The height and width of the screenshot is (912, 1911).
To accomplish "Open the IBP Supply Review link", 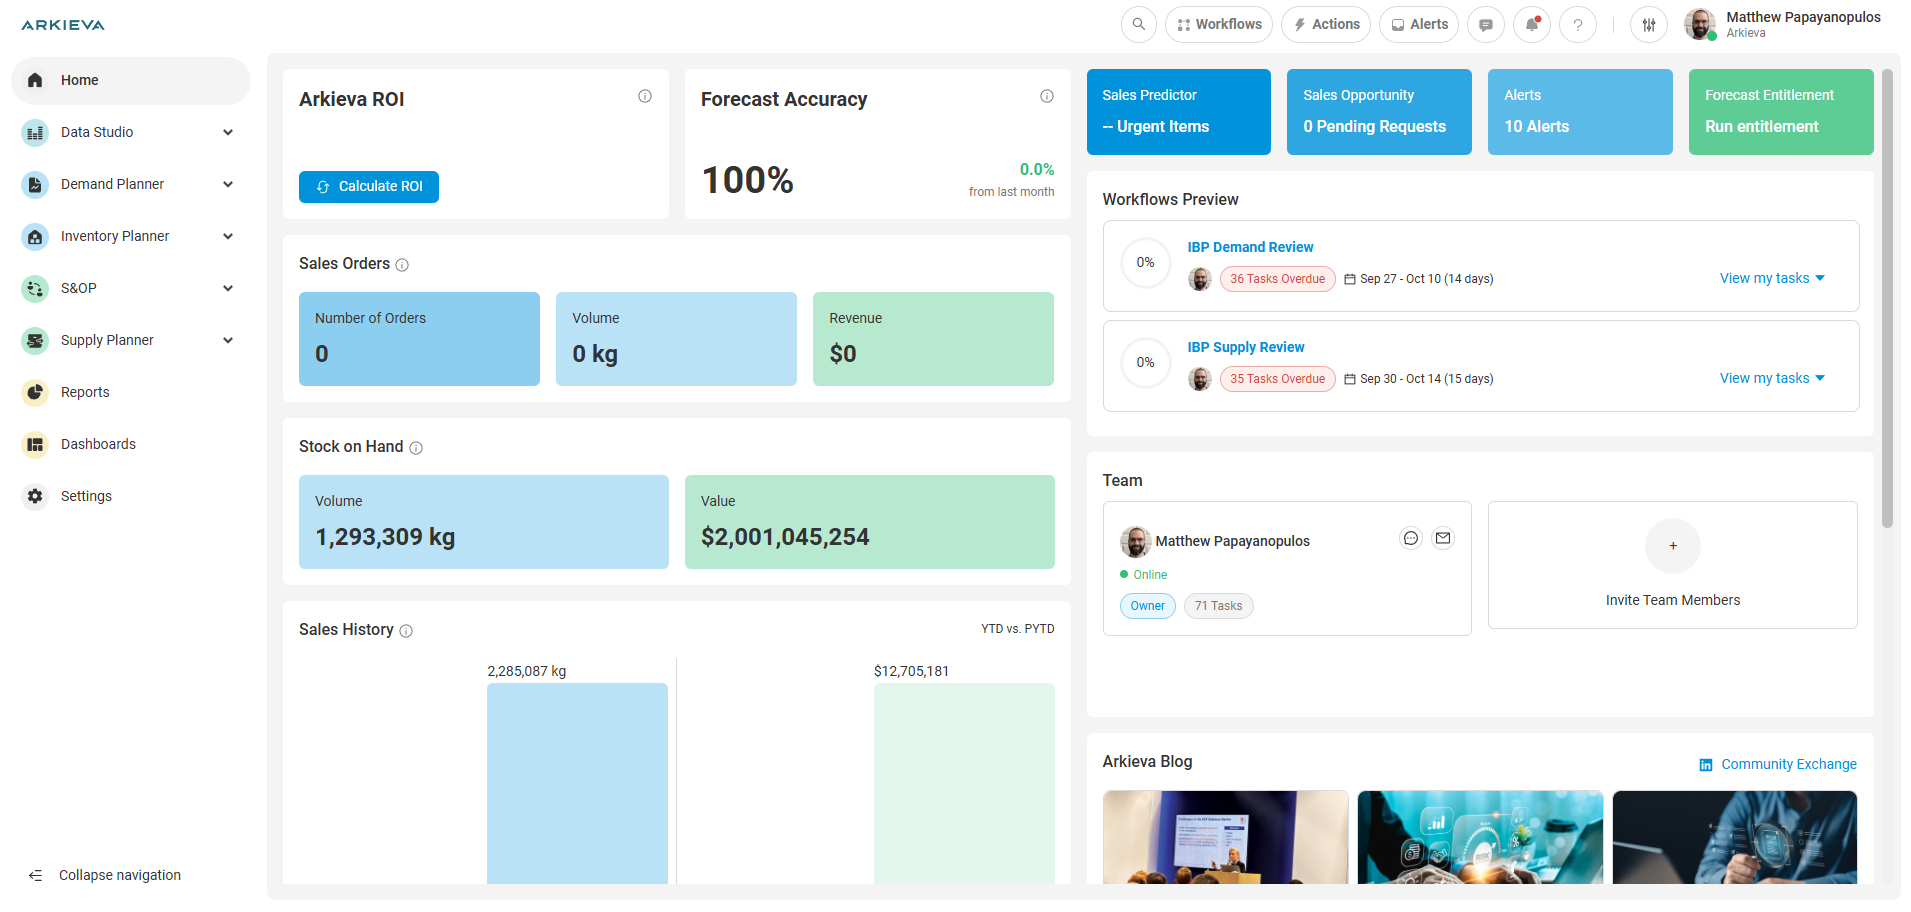I will [x=1246, y=347].
